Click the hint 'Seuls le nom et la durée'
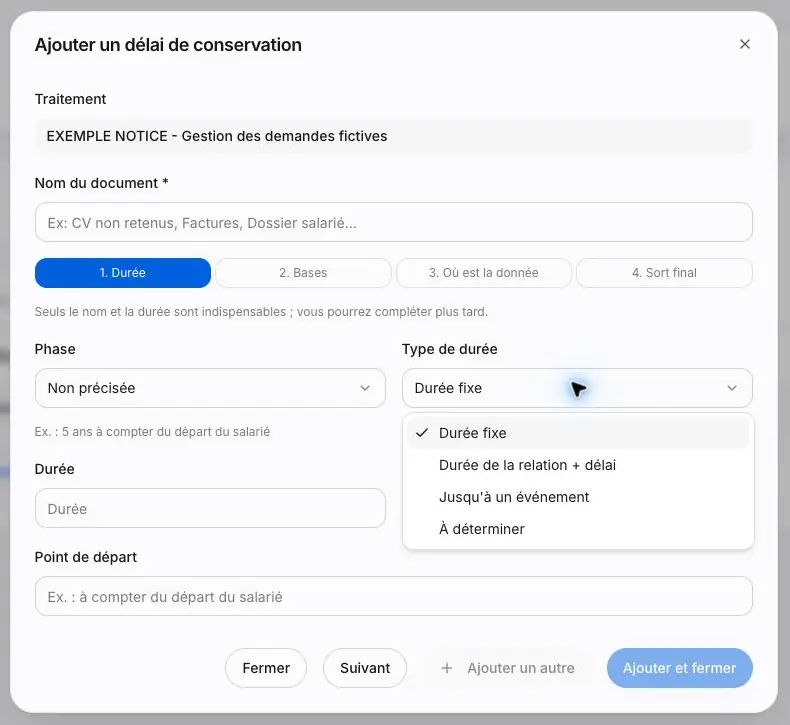This screenshot has width=790, height=725. [x=261, y=312]
